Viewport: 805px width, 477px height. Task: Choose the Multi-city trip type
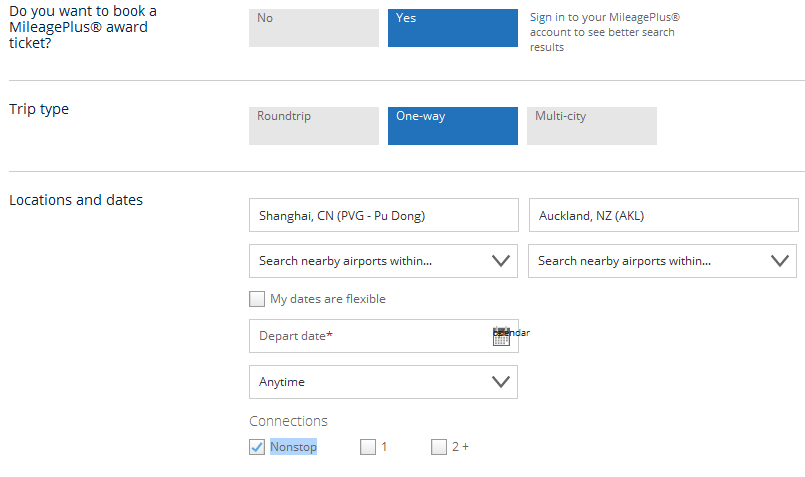pos(591,126)
